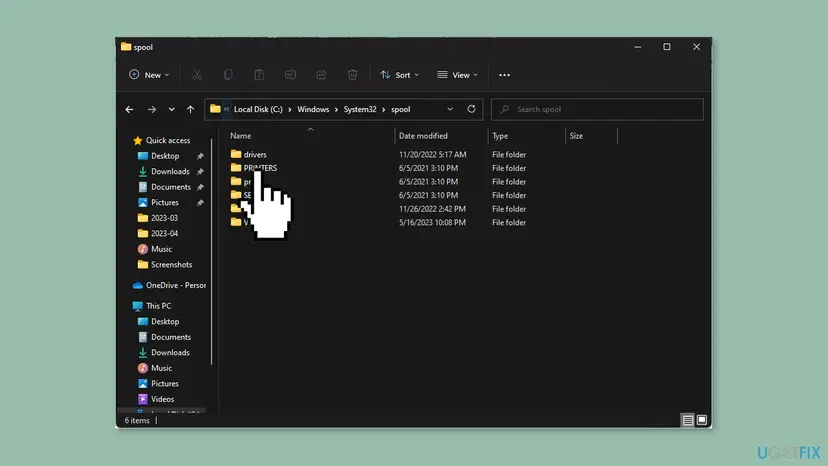Click the Rename icon in toolbar
The width and height of the screenshot is (828, 466).
click(x=290, y=75)
